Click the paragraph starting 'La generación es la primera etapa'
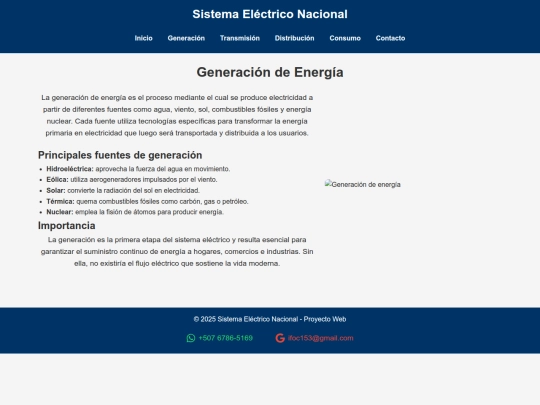Image resolution: width=540 pixels, height=405 pixels. pos(177,251)
